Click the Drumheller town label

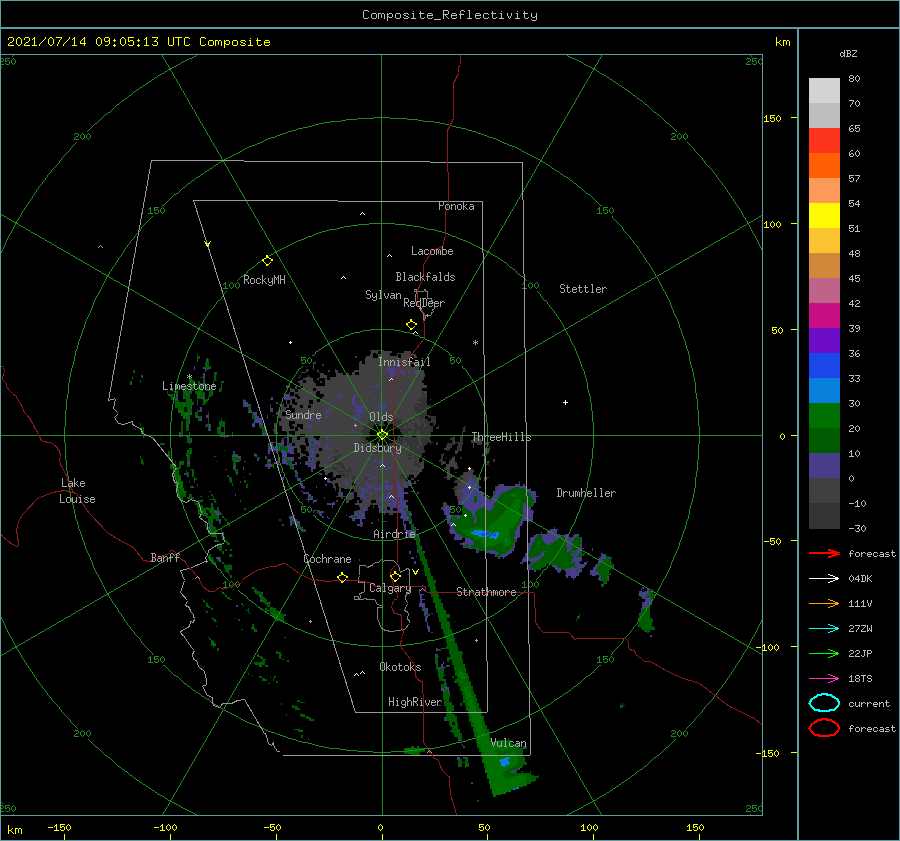pyautogui.click(x=586, y=493)
